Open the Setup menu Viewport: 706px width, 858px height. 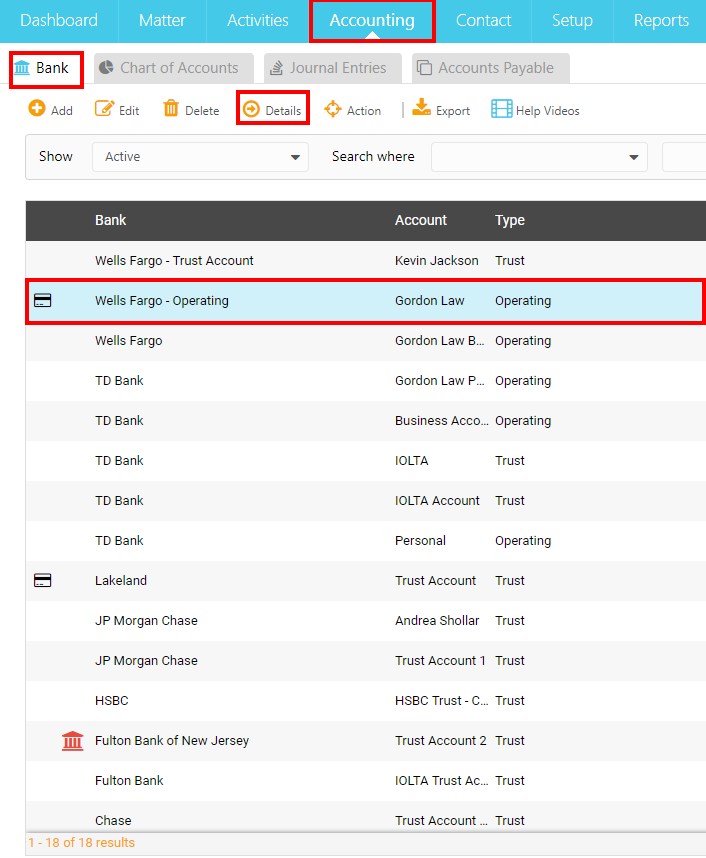pos(572,21)
